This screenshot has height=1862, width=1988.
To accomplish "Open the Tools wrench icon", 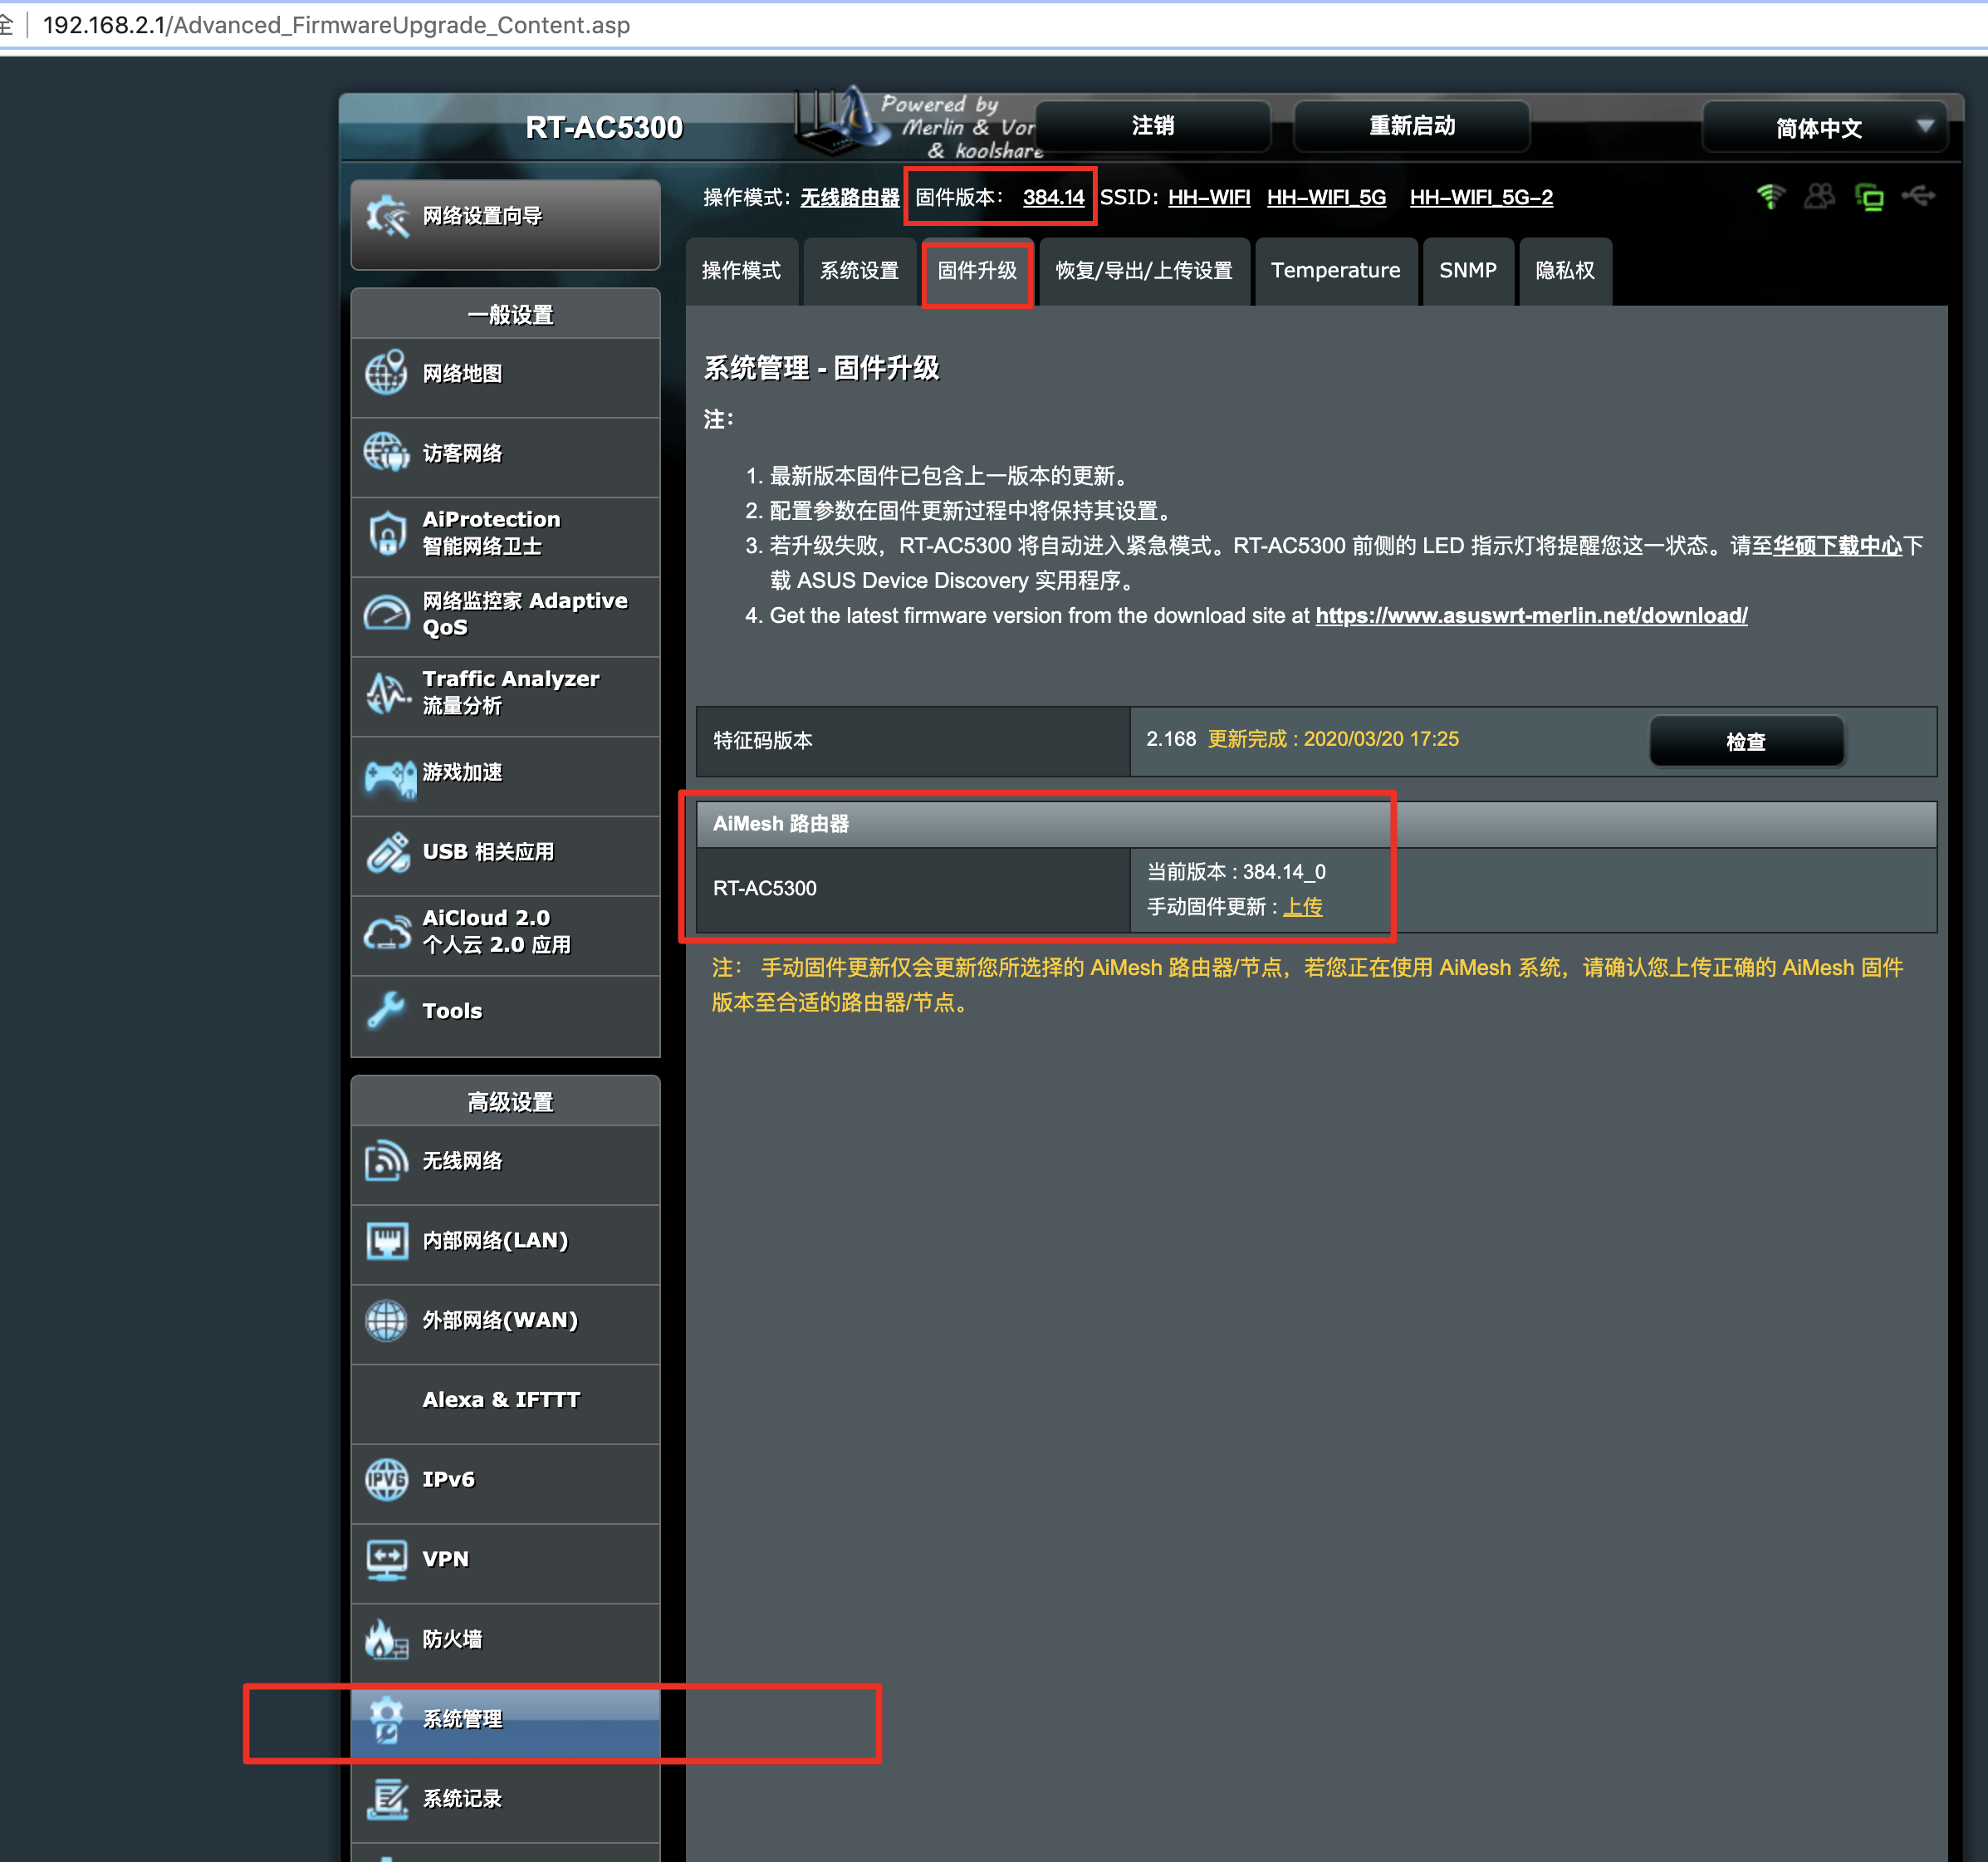I will (x=386, y=1011).
